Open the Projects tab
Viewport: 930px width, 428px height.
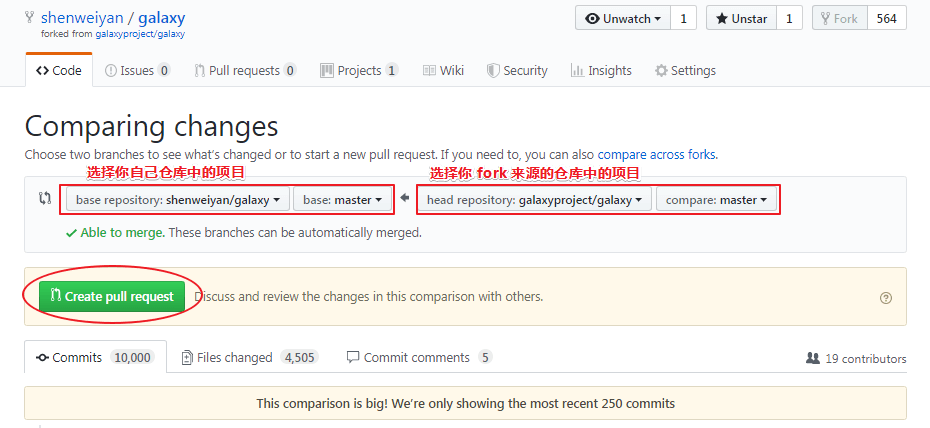click(x=359, y=71)
